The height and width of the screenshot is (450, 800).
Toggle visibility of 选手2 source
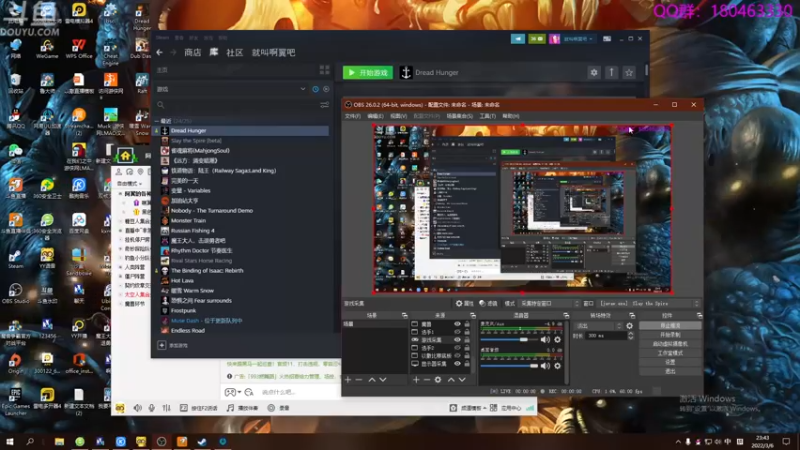click(x=457, y=347)
